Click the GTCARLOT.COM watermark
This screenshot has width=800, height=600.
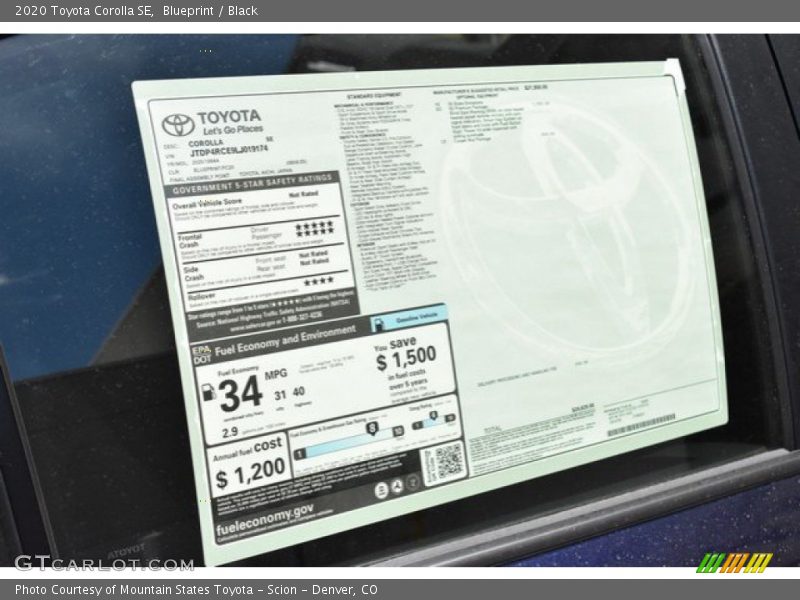coord(103,563)
